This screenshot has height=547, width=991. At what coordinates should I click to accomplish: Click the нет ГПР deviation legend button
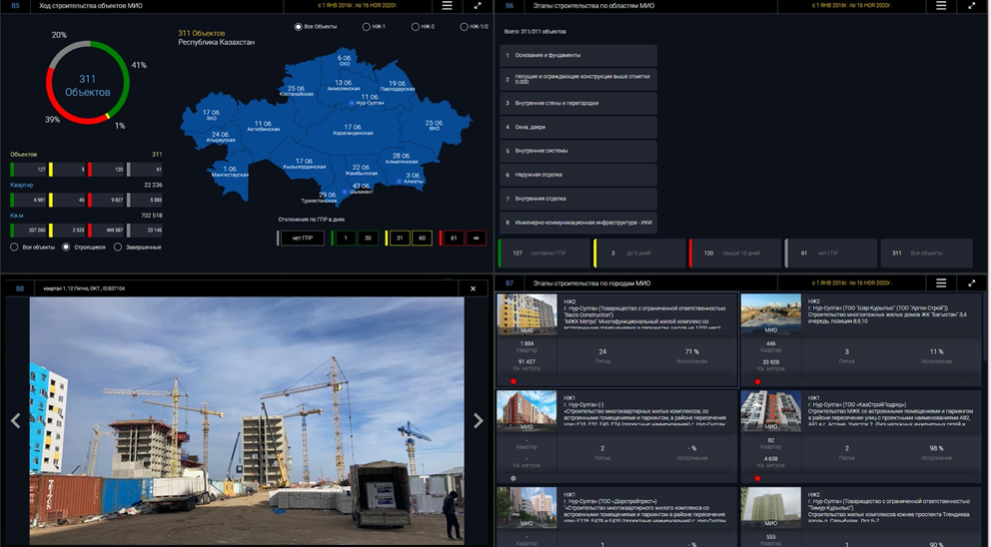click(301, 238)
